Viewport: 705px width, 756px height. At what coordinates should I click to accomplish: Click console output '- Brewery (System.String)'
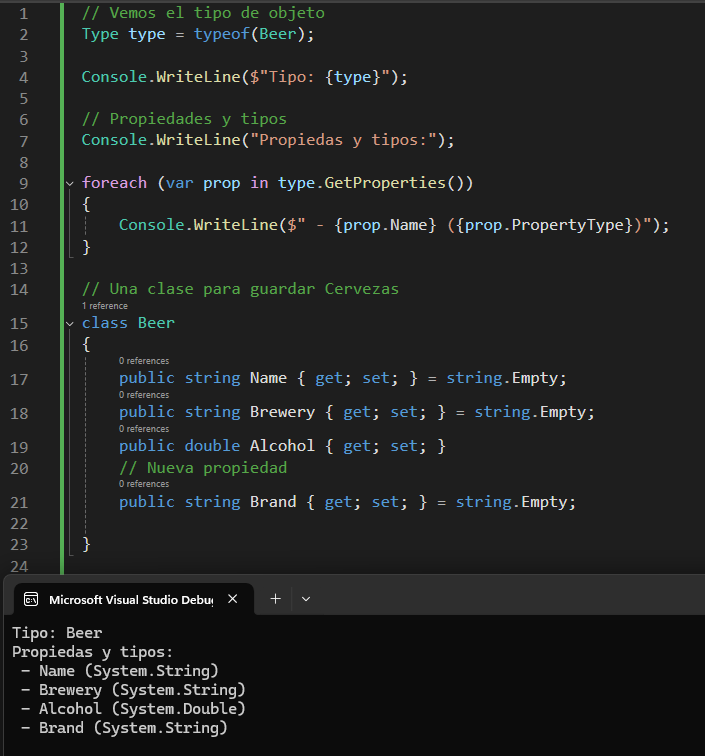click(133, 690)
